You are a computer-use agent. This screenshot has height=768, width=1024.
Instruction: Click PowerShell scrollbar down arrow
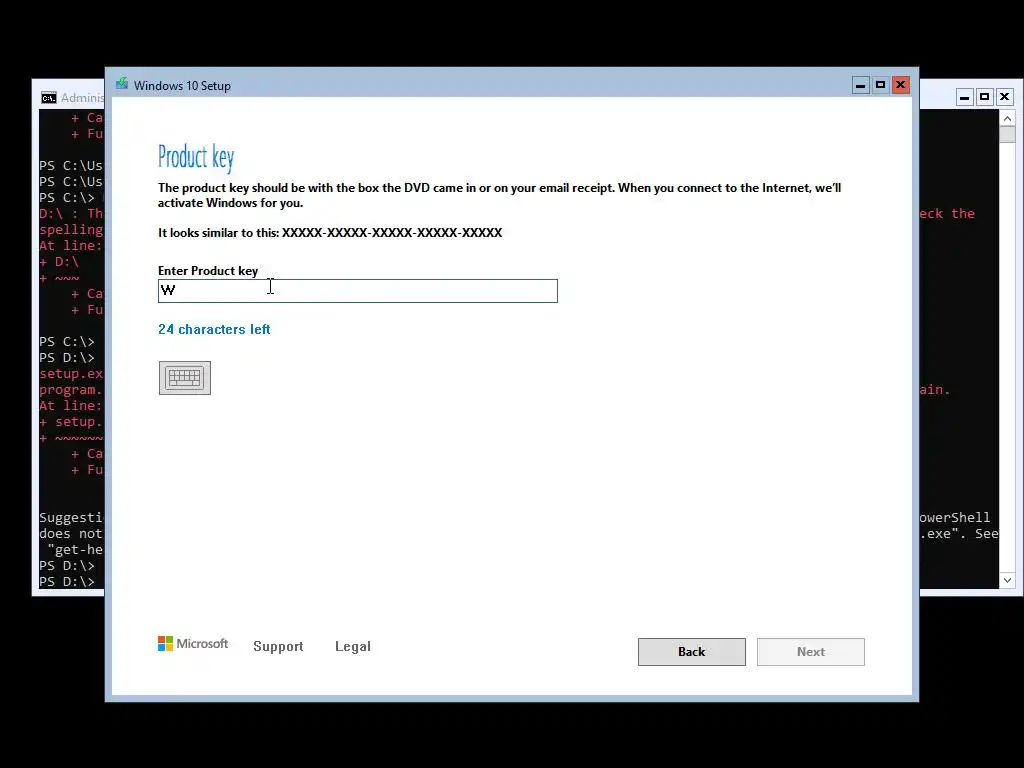[x=1007, y=580]
